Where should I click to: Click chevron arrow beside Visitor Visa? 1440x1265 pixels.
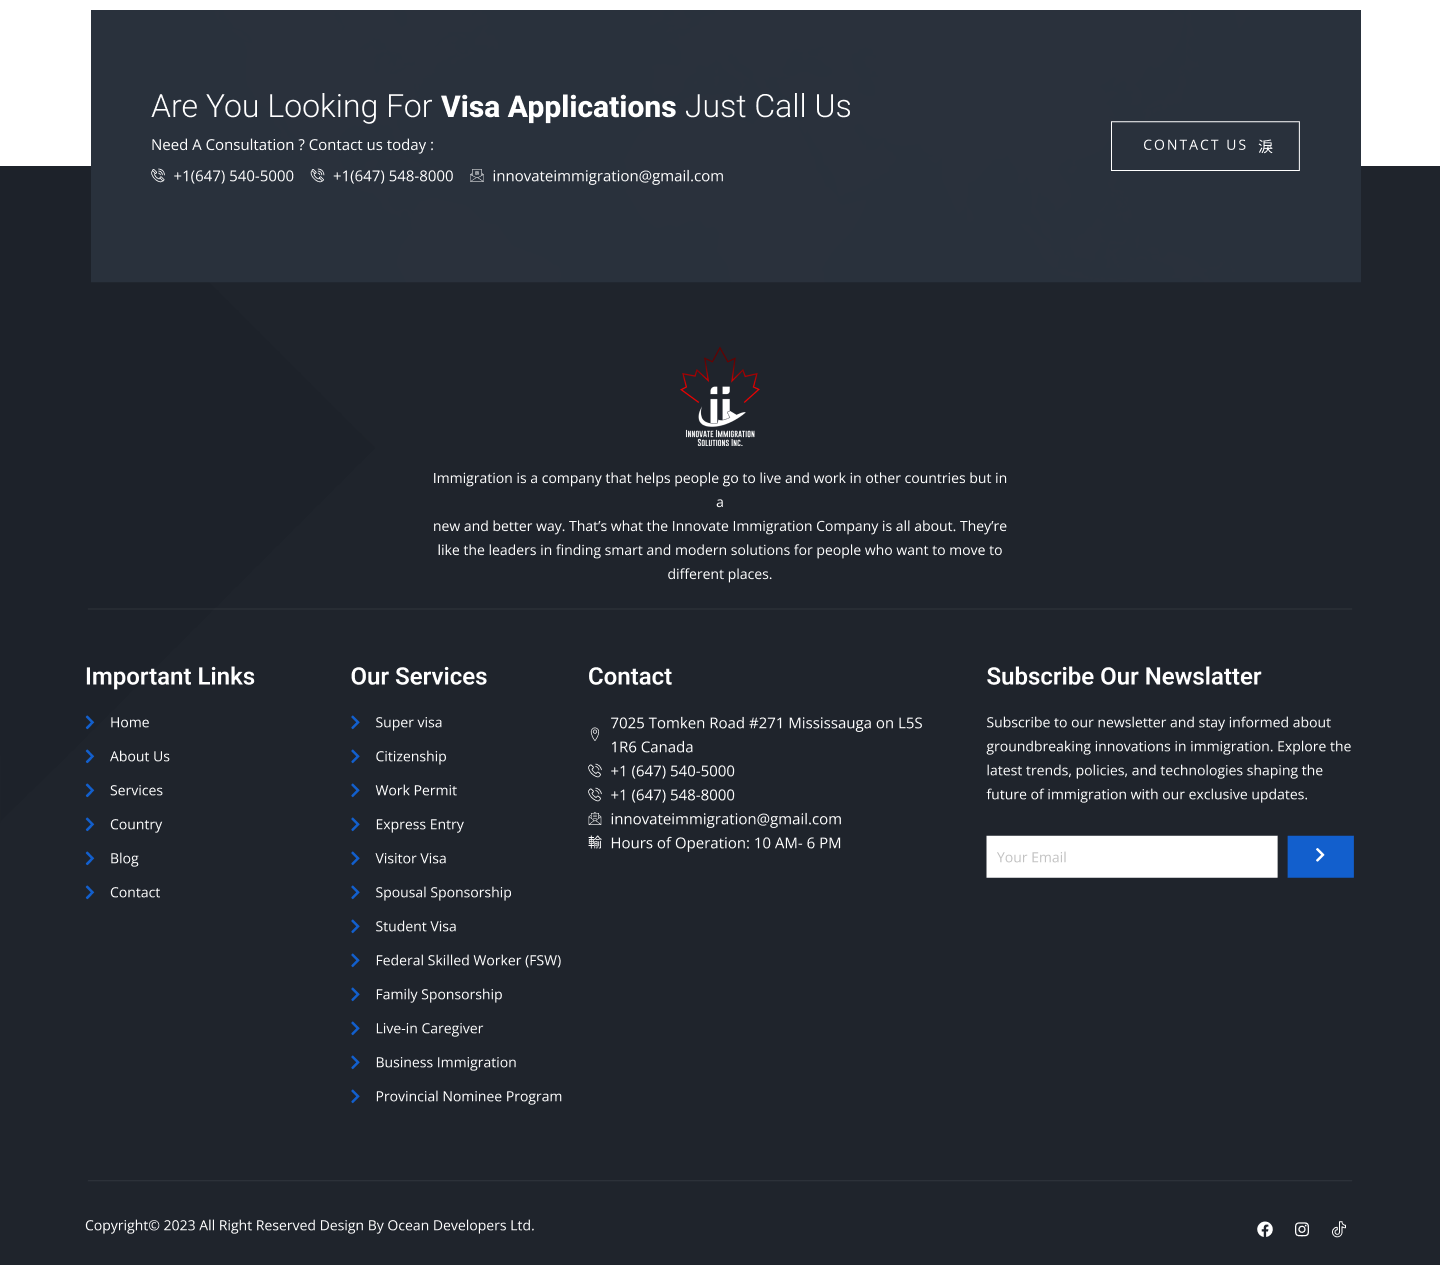click(355, 858)
